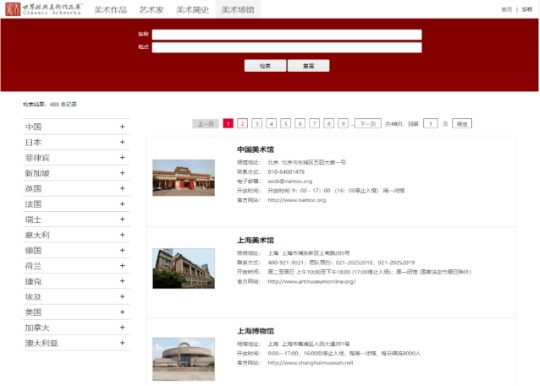Open the 艺术家 tab
Screen dimensions: 540x386
[x=151, y=10]
